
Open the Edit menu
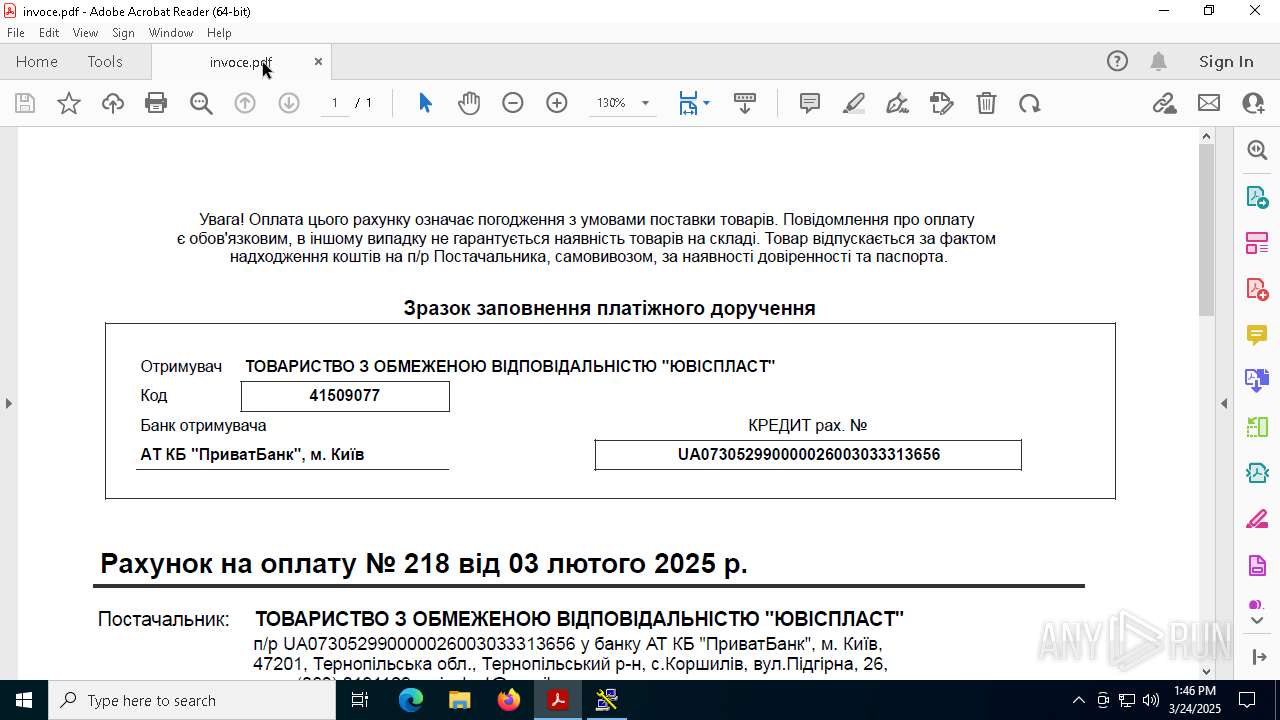(49, 33)
